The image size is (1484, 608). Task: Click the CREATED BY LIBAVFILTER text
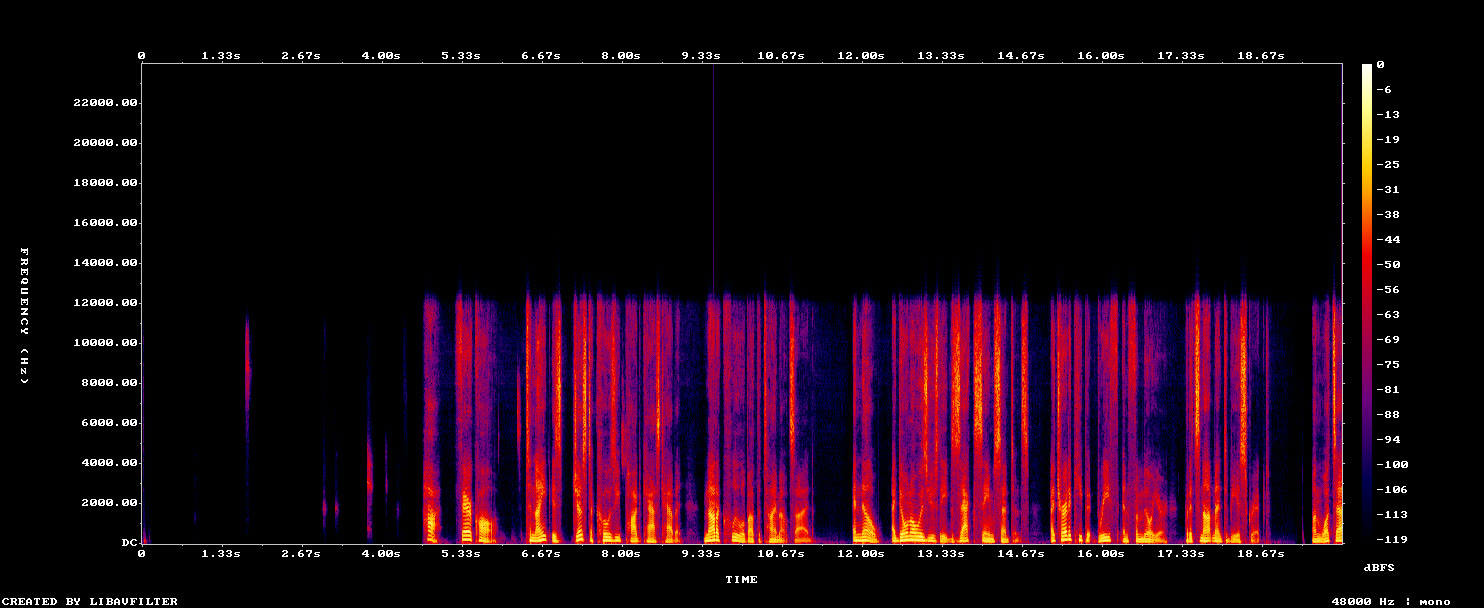coord(91,601)
